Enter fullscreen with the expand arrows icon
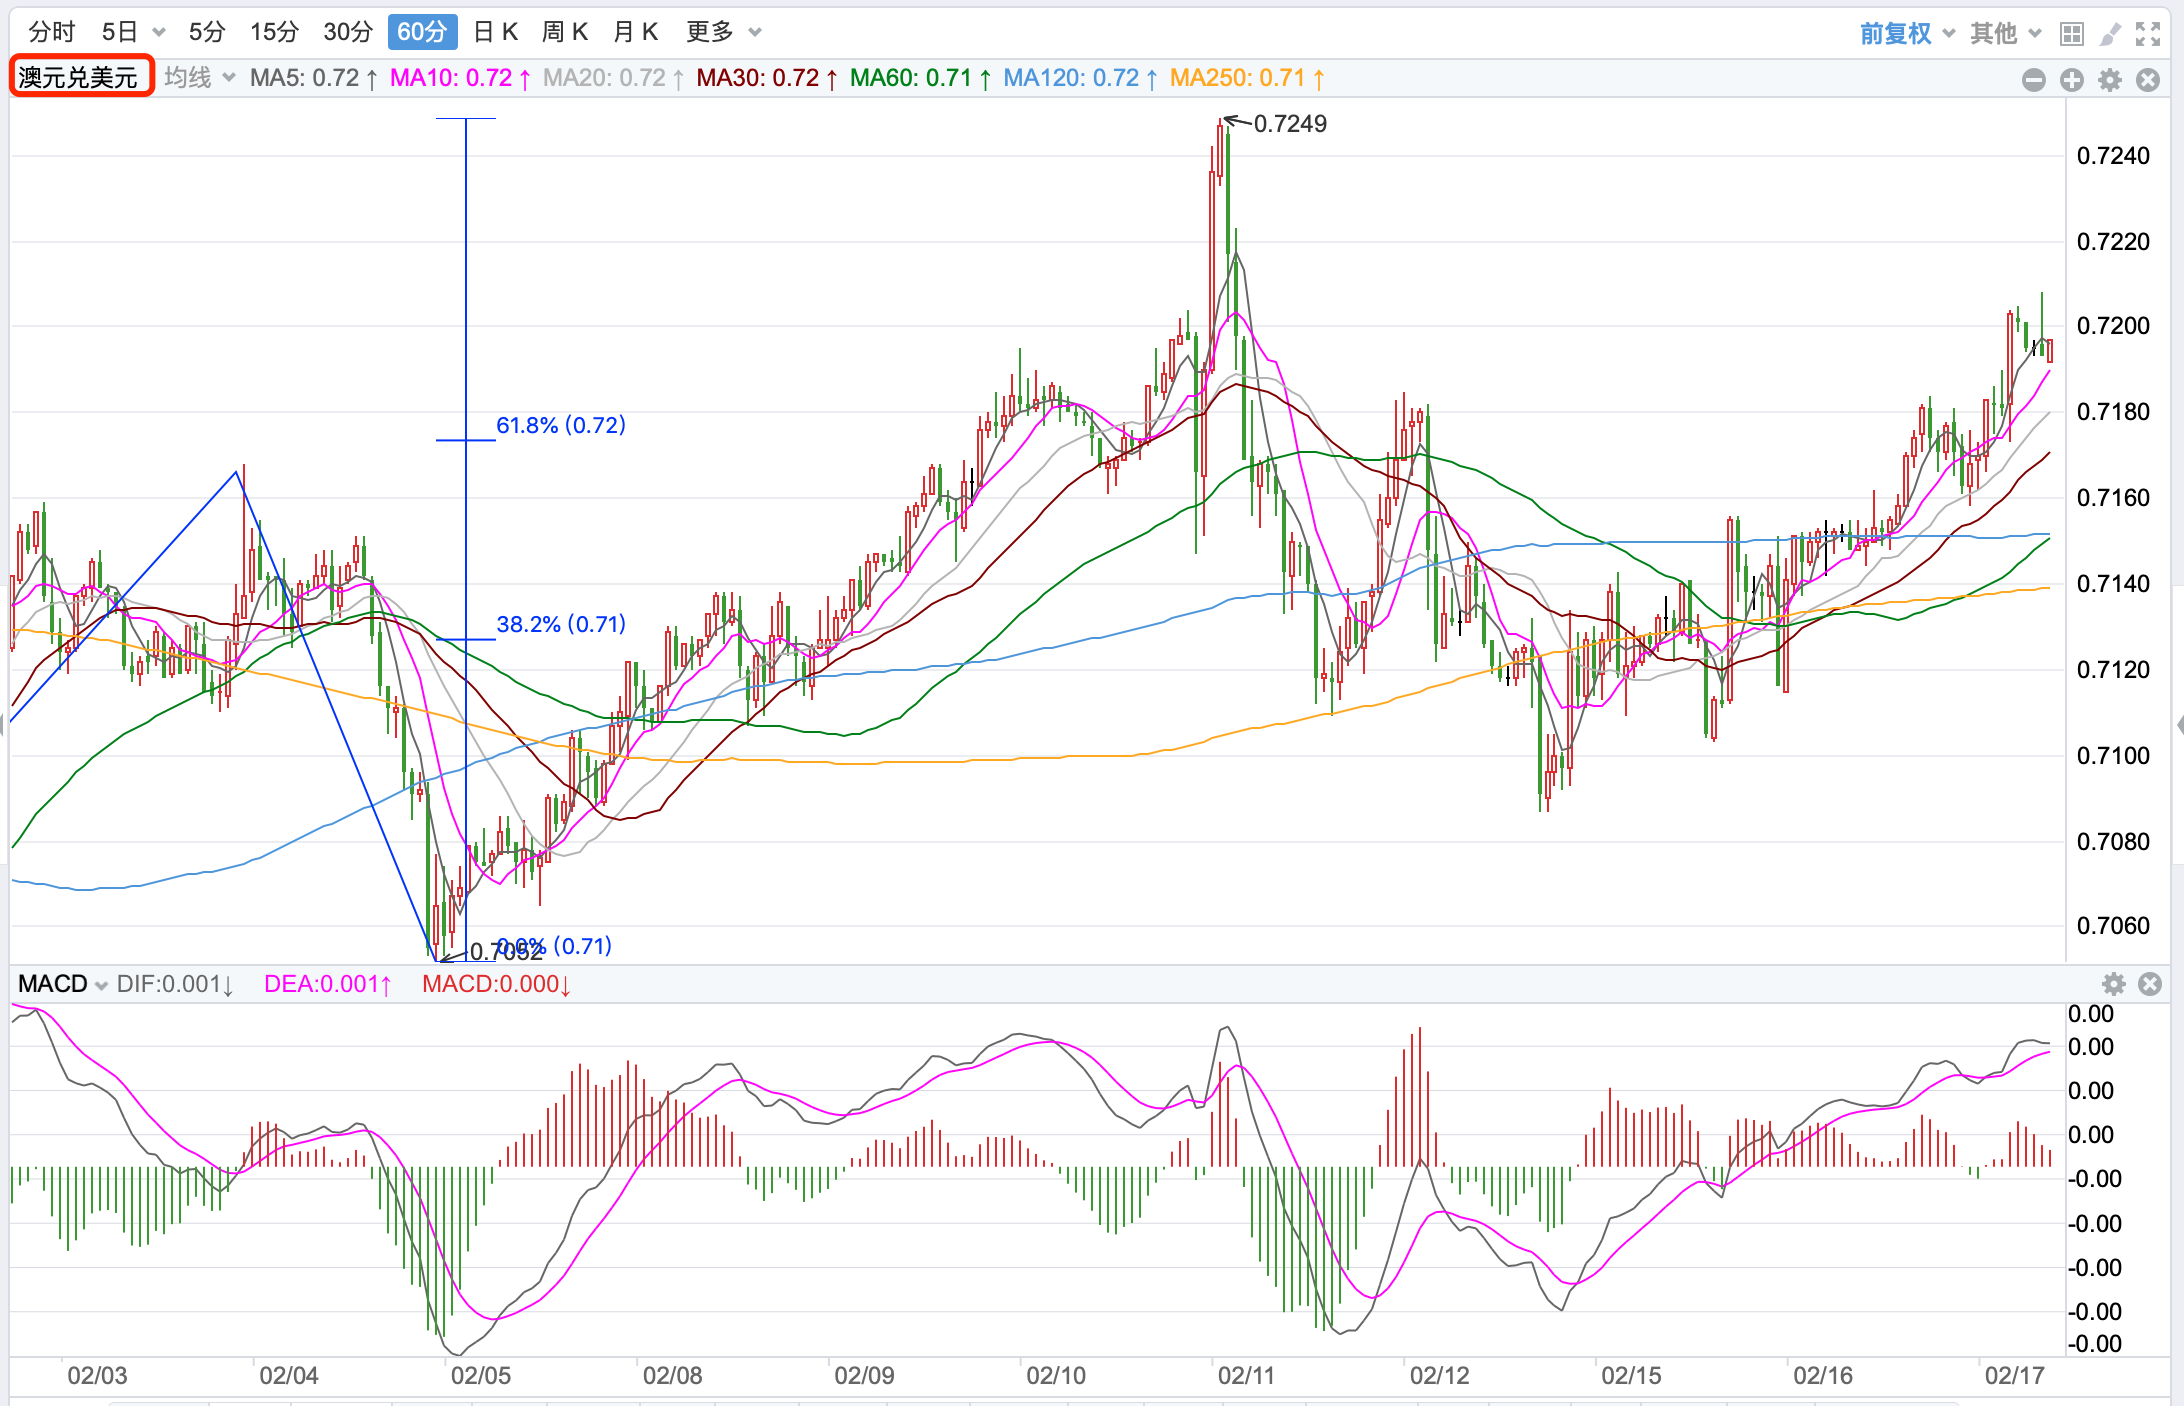Viewport: 2184px width, 1406px height. pyautogui.click(x=2148, y=34)
